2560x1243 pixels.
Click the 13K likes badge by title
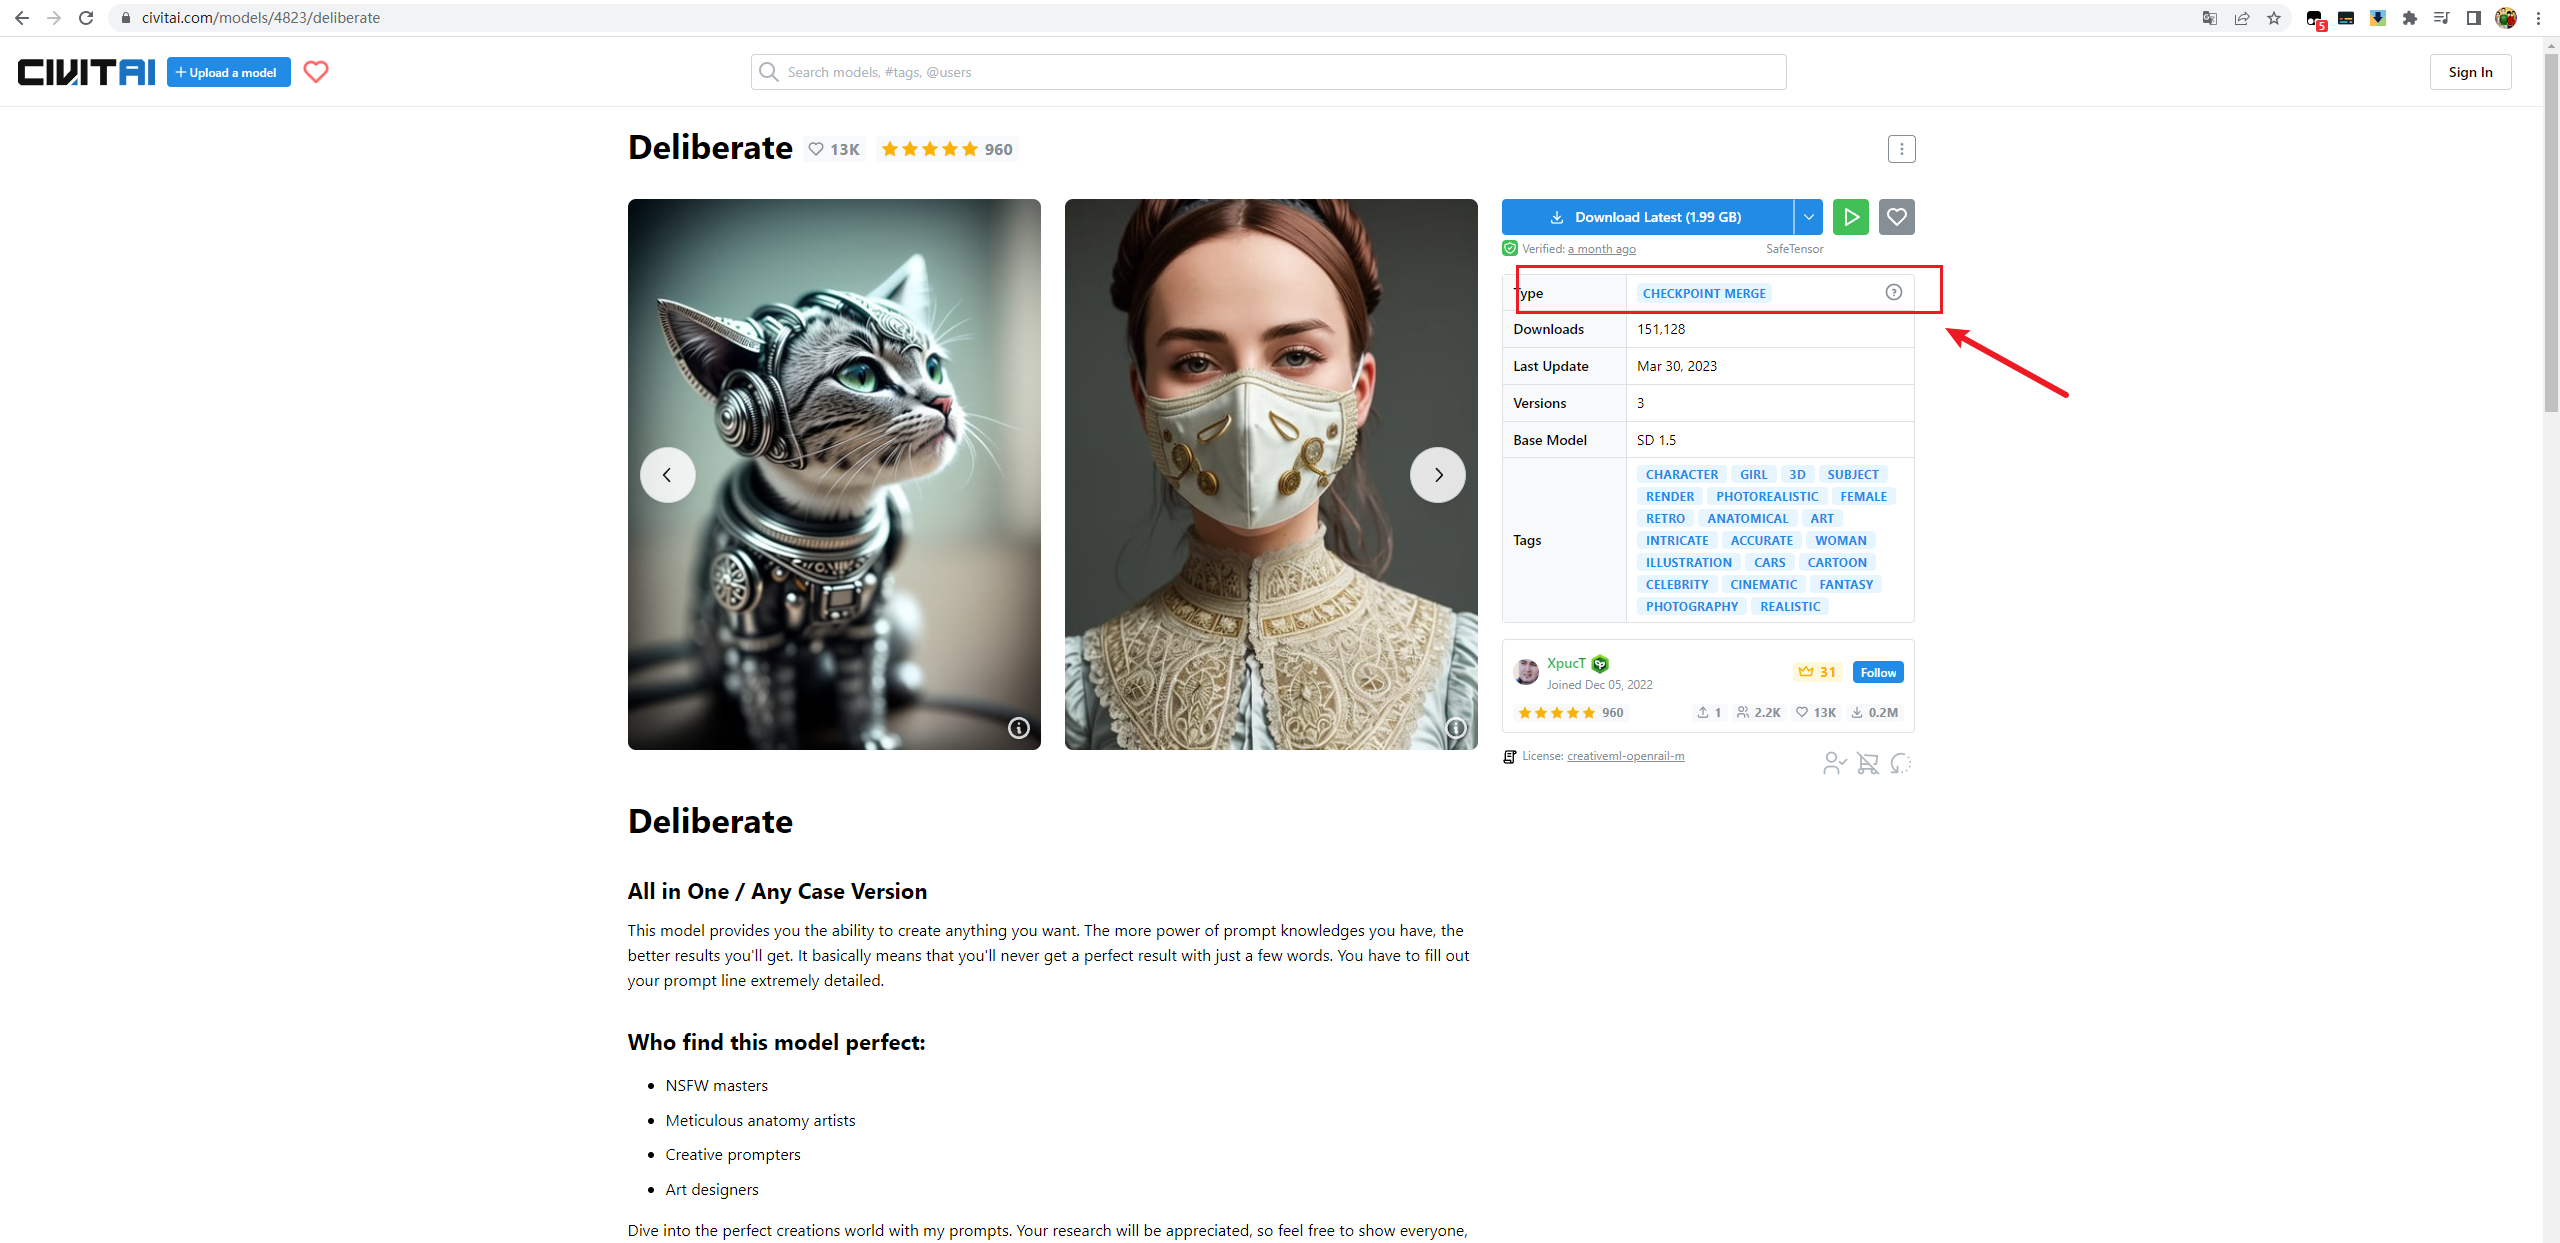pos(834,149)
